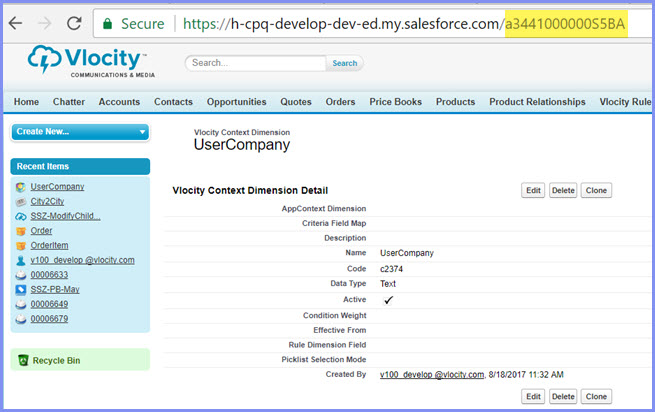
Task: Click the Active checkmark field
Action: point(388,300)
